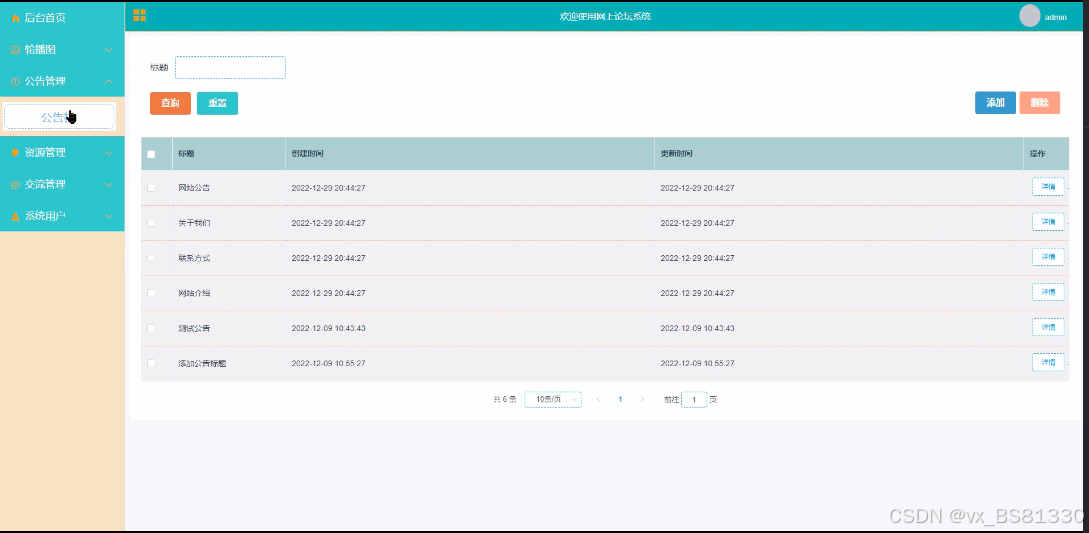Open 详情 for the 测试公告 row
The image size is (1089, 533).
click(1048, 327)
